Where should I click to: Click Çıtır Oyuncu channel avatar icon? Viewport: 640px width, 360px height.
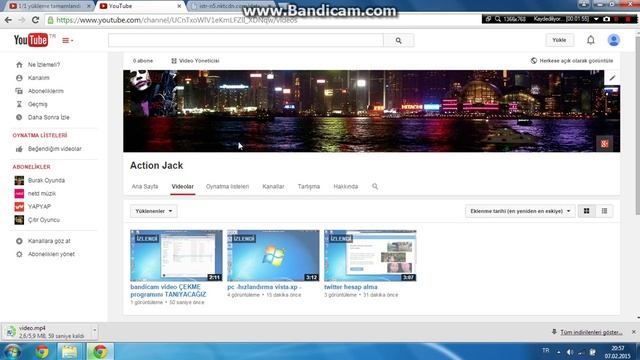click(19, 220)
